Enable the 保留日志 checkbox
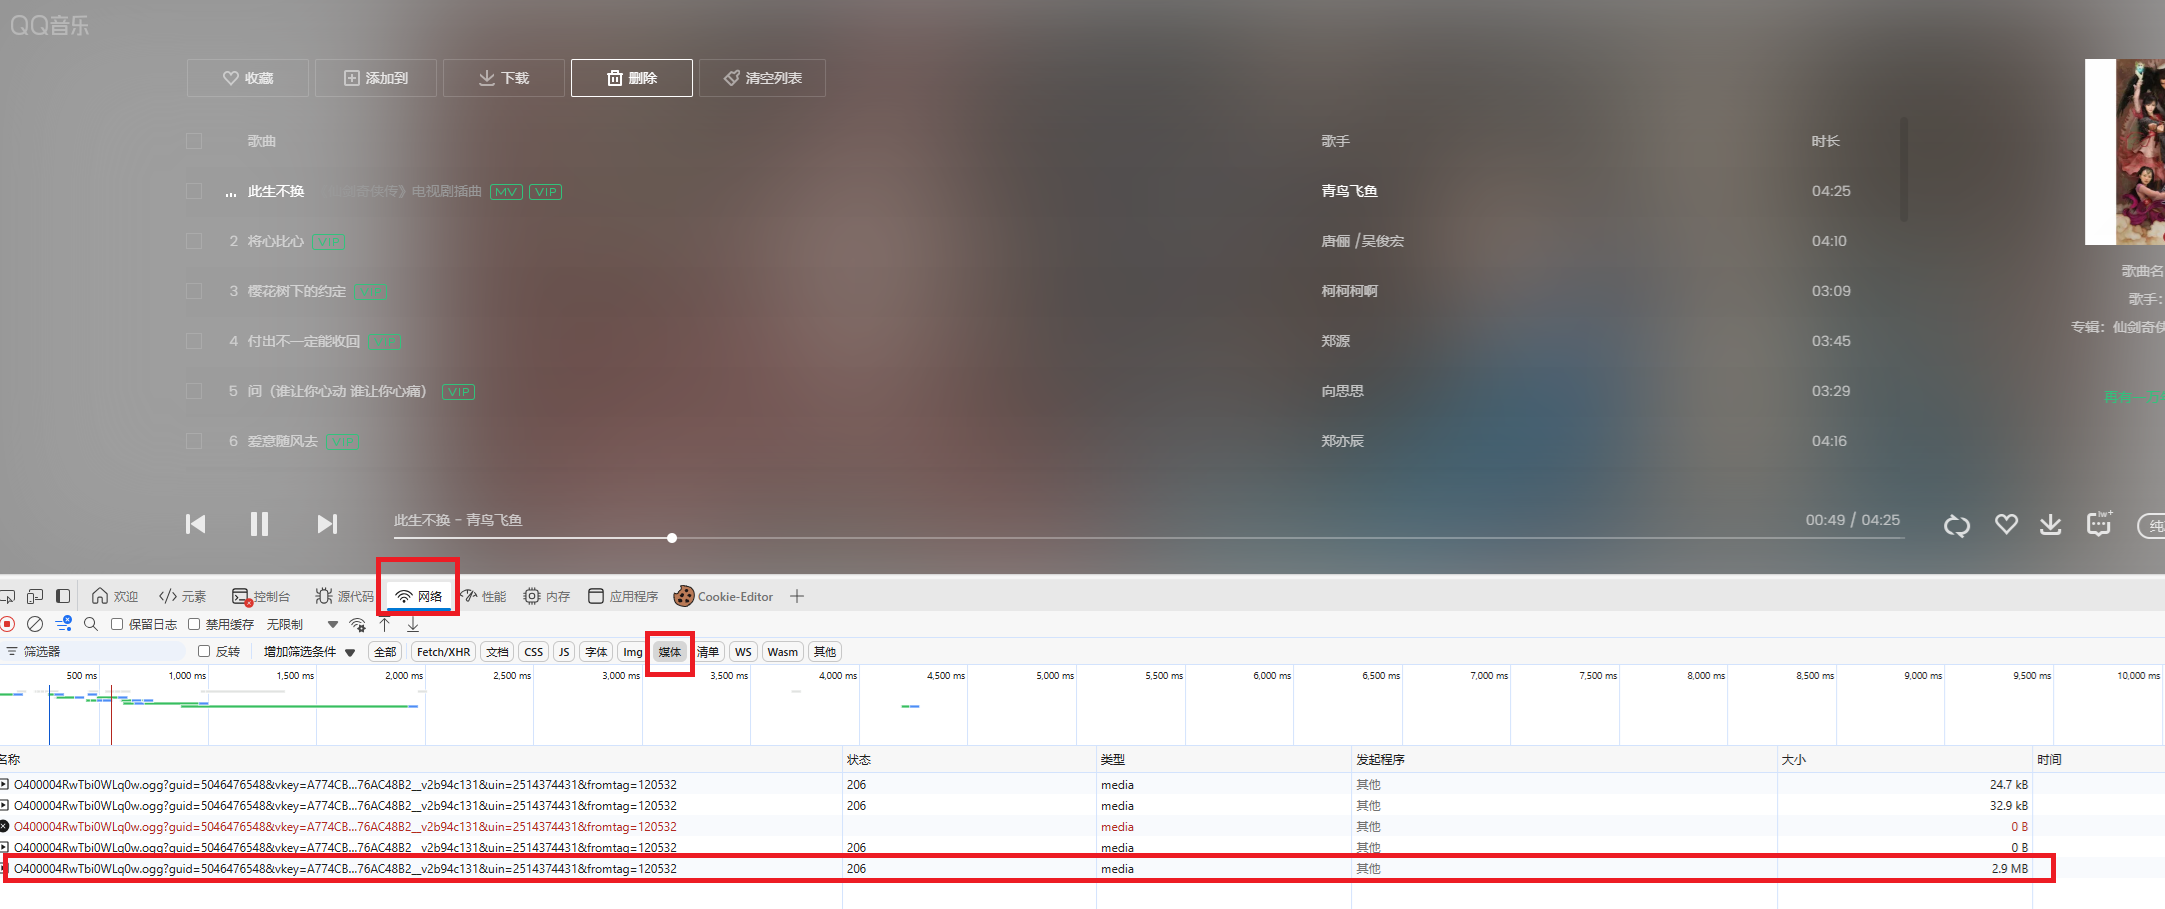The height and width of the screenshot is (909, 2165). click(117, 624)
